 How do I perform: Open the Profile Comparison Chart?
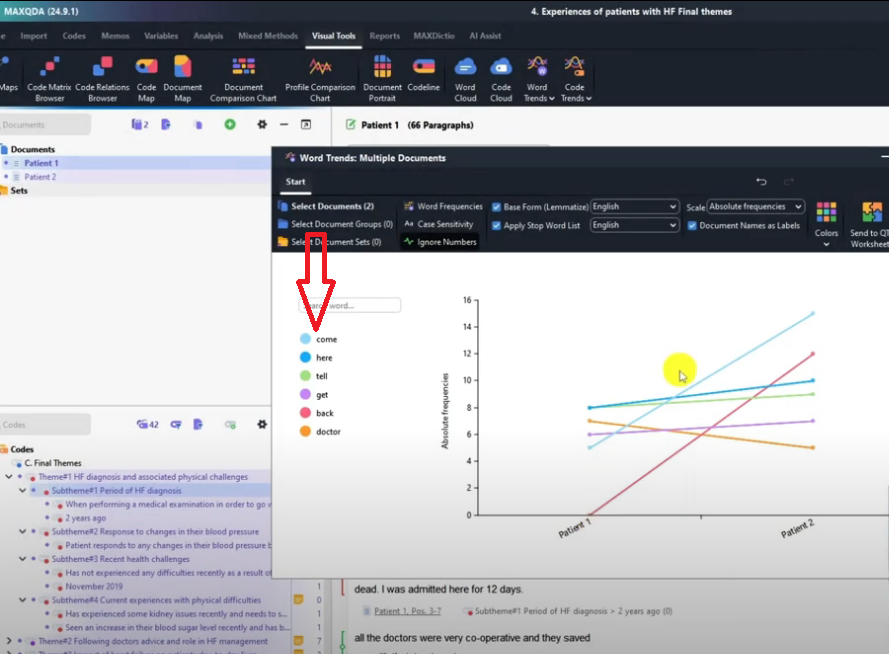[320, 79]
